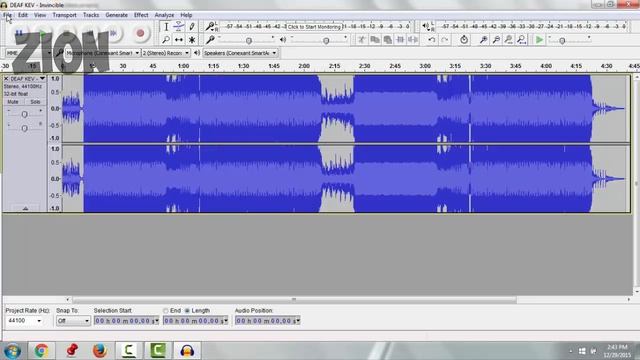
Task: Click the Fit Selection zoom icon
Action: (509, 40)
